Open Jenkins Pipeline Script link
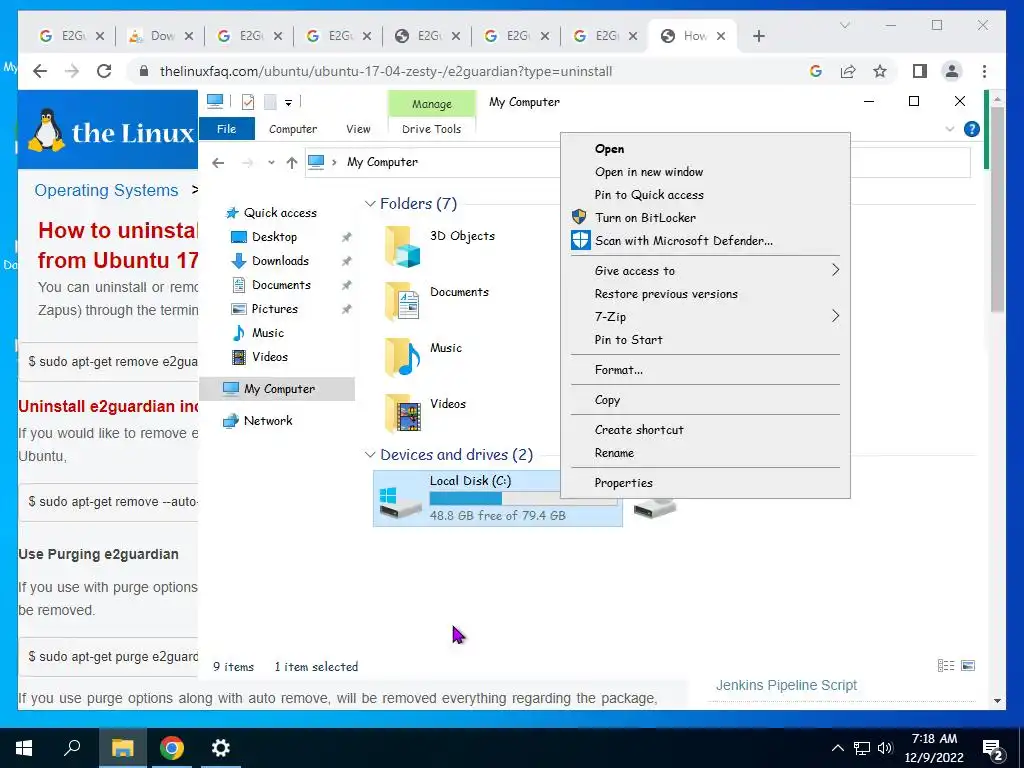Viewport: 1024px width, 768px height. click(x=786, y=685)
